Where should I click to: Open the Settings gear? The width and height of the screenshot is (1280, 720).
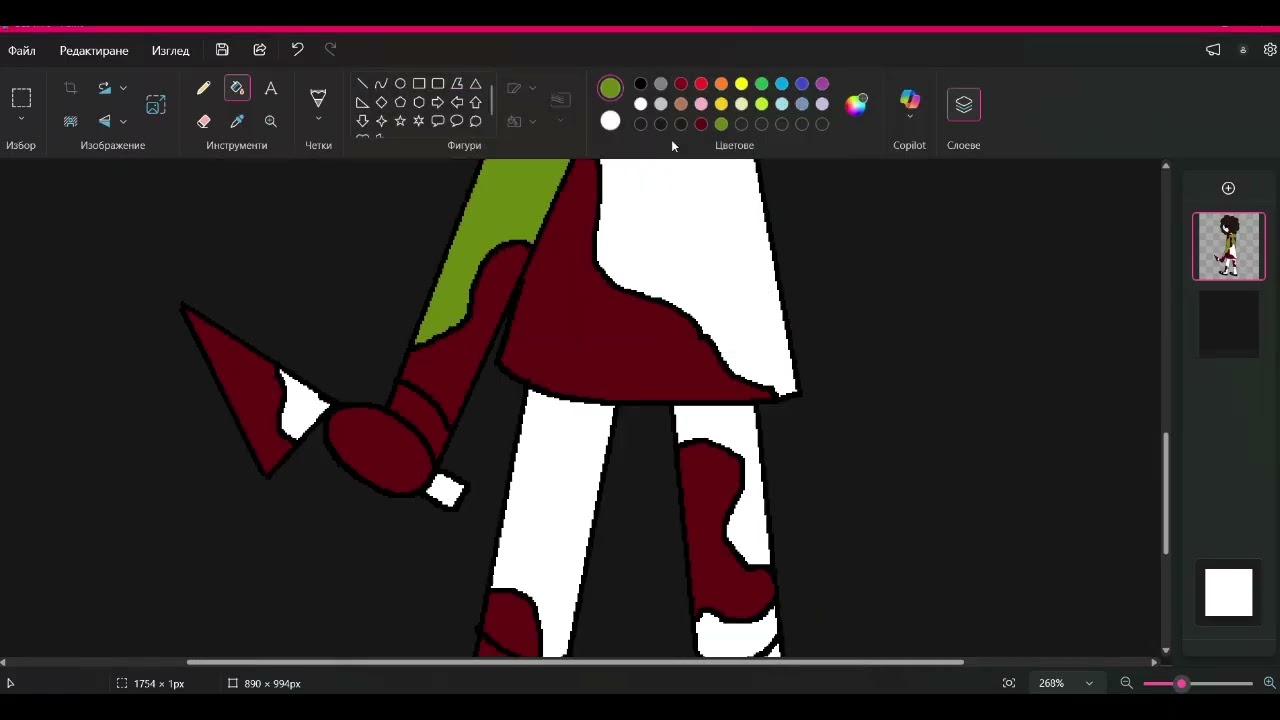coord(1270,50)
